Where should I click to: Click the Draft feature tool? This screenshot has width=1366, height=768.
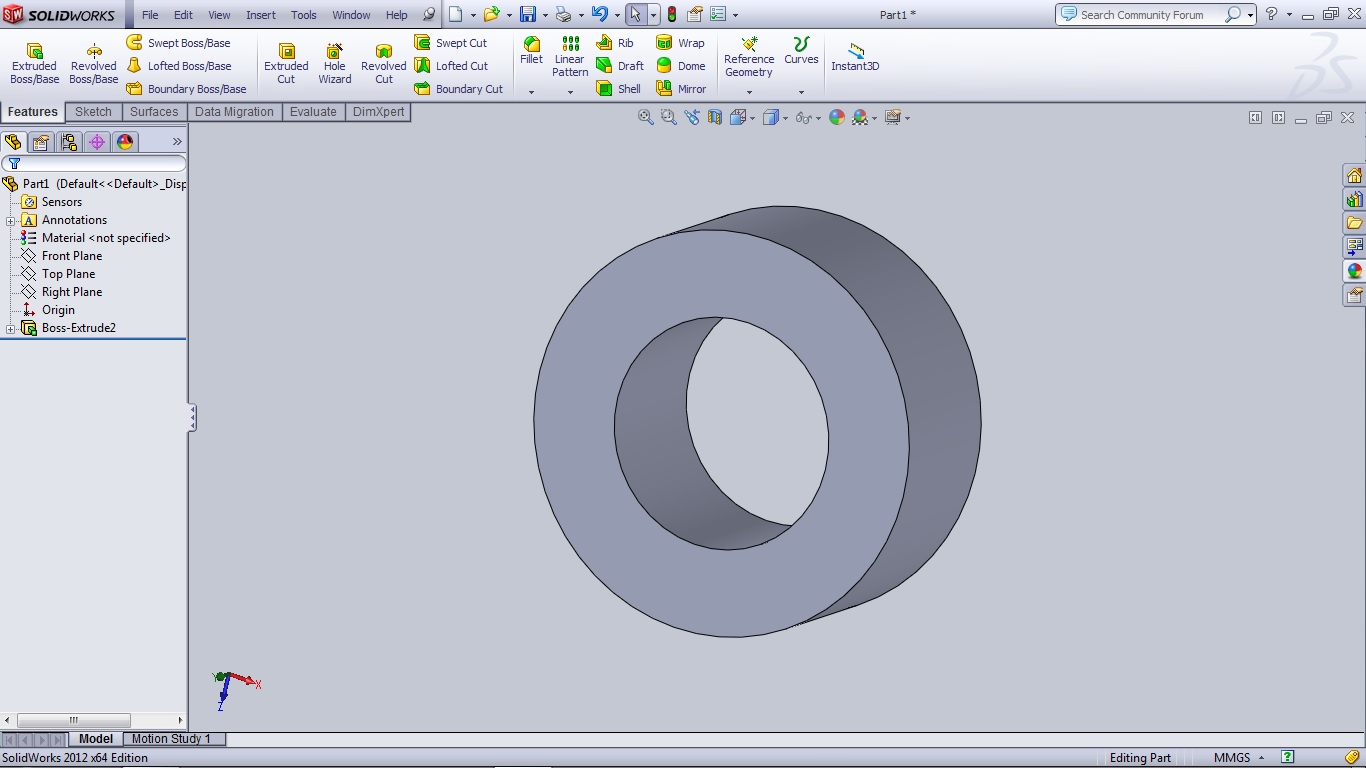point(620,66)
